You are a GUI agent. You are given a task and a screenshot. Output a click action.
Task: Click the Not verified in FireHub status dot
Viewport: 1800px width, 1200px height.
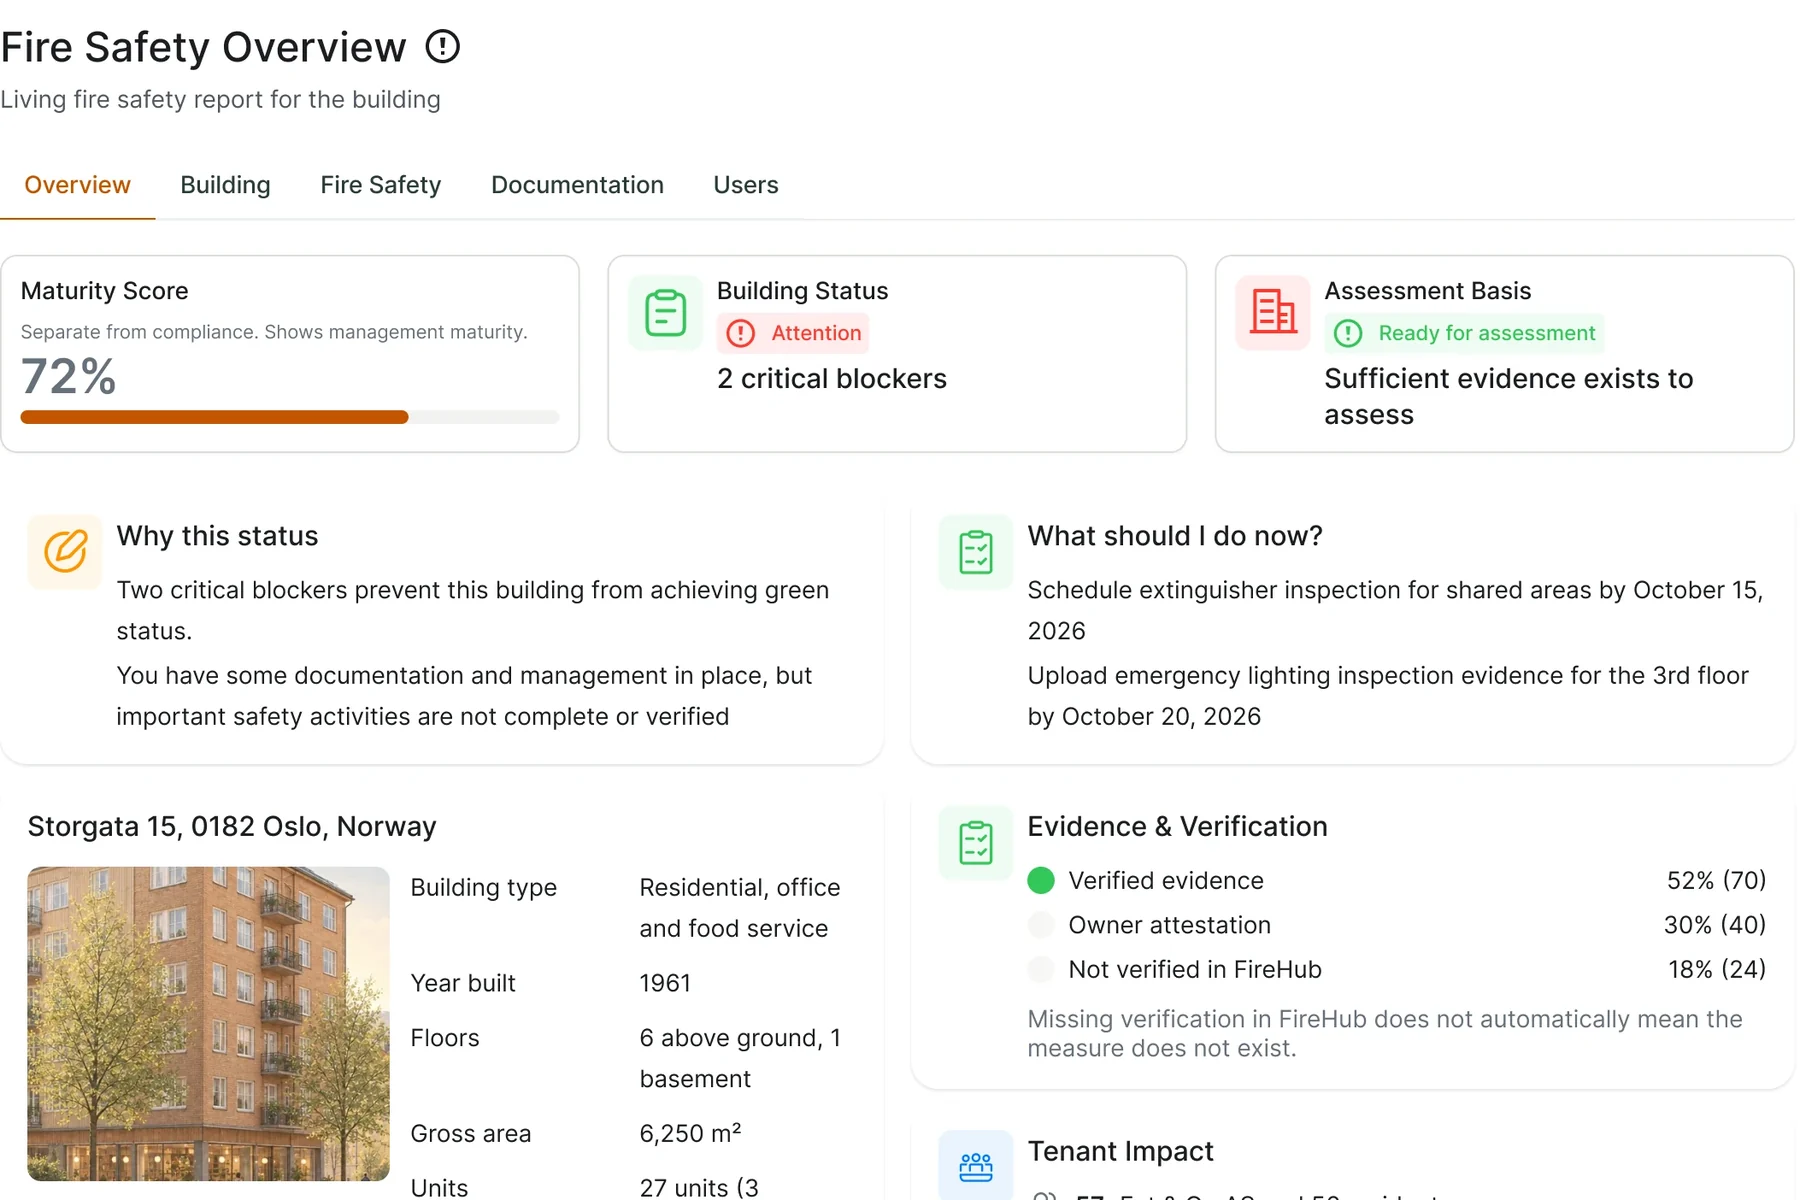(1041, 969)
